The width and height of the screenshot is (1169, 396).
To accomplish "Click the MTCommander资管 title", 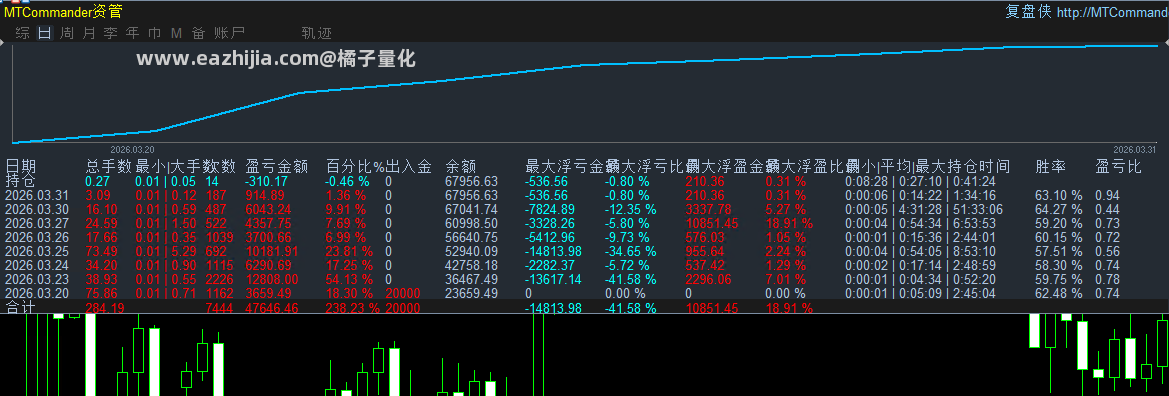I will click(63, 12).
